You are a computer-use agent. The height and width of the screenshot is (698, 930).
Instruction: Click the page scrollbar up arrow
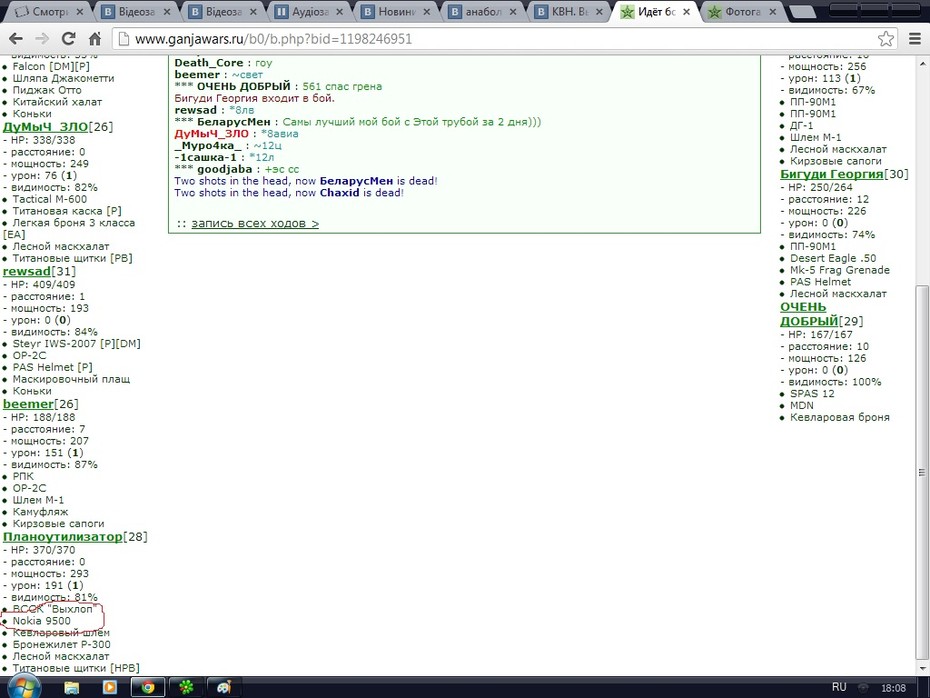coord(922,63)
